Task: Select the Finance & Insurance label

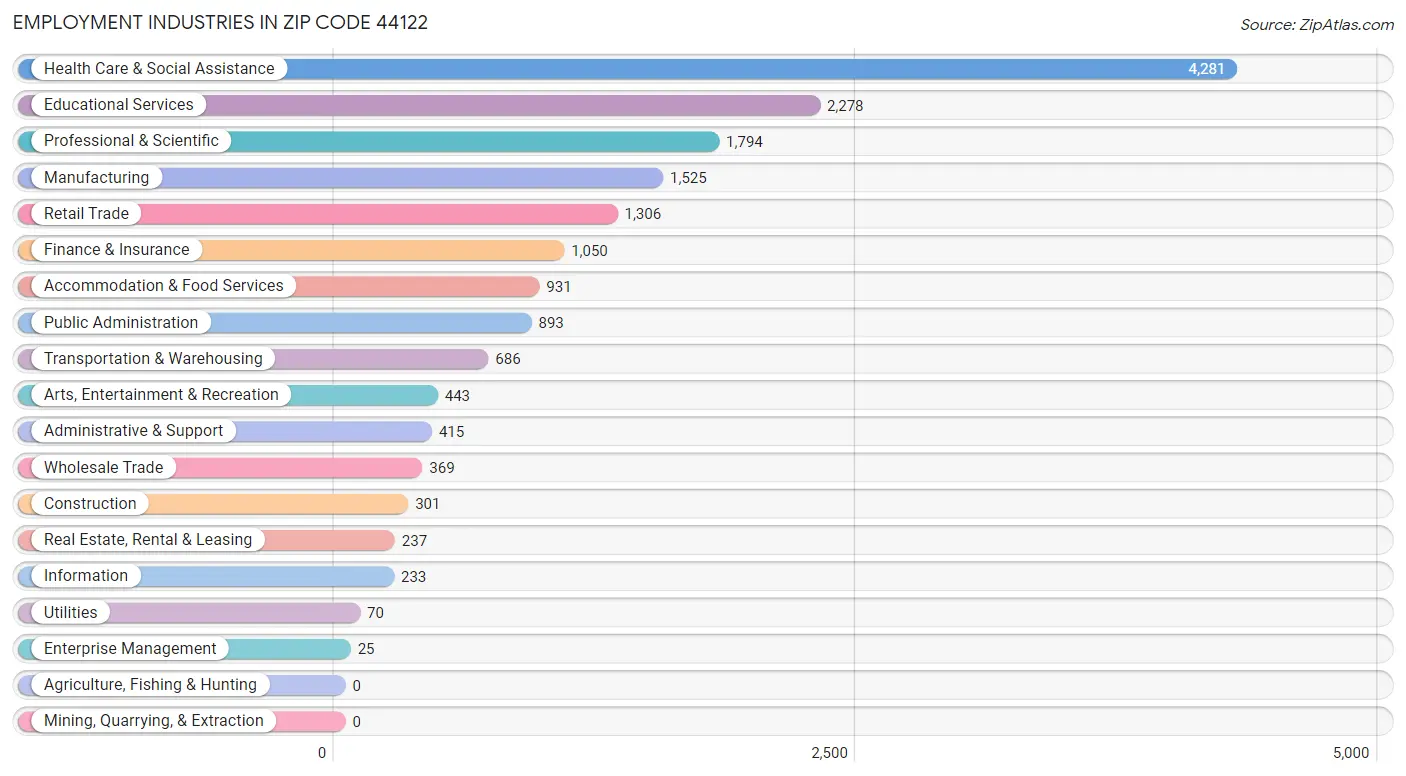Action: pyautogui.click(x=116, y=249)
